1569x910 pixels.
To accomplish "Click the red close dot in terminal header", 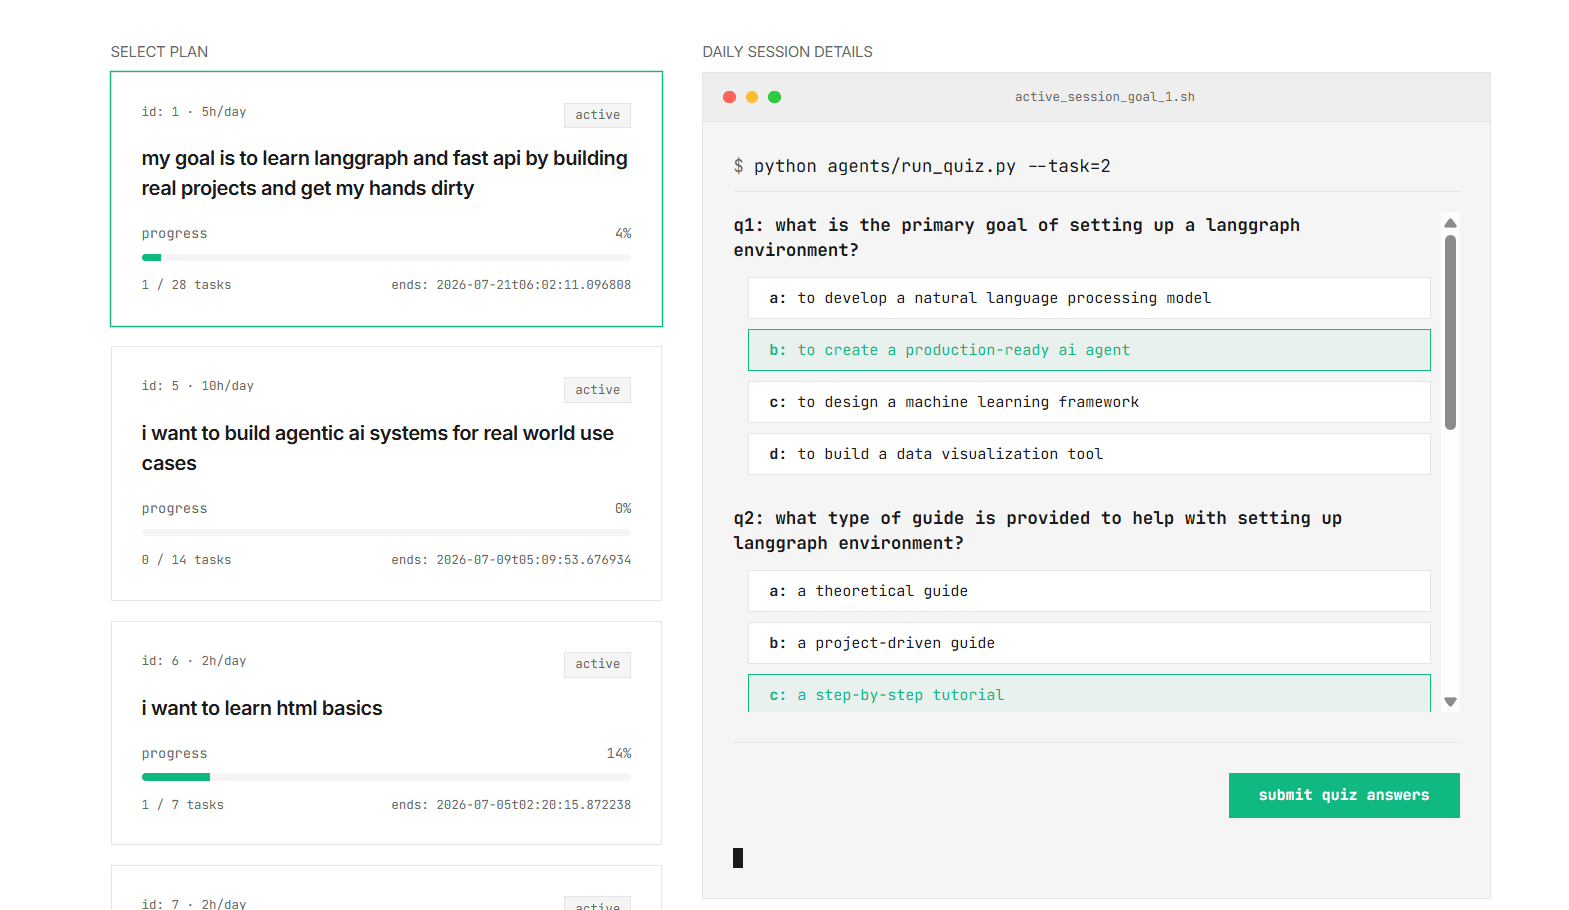I will coord(729,97).
